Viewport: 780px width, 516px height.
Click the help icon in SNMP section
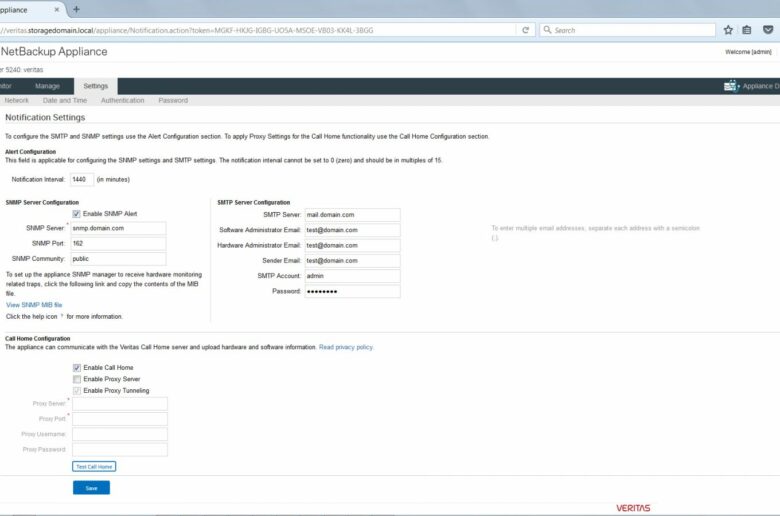[x=62, y=316]
